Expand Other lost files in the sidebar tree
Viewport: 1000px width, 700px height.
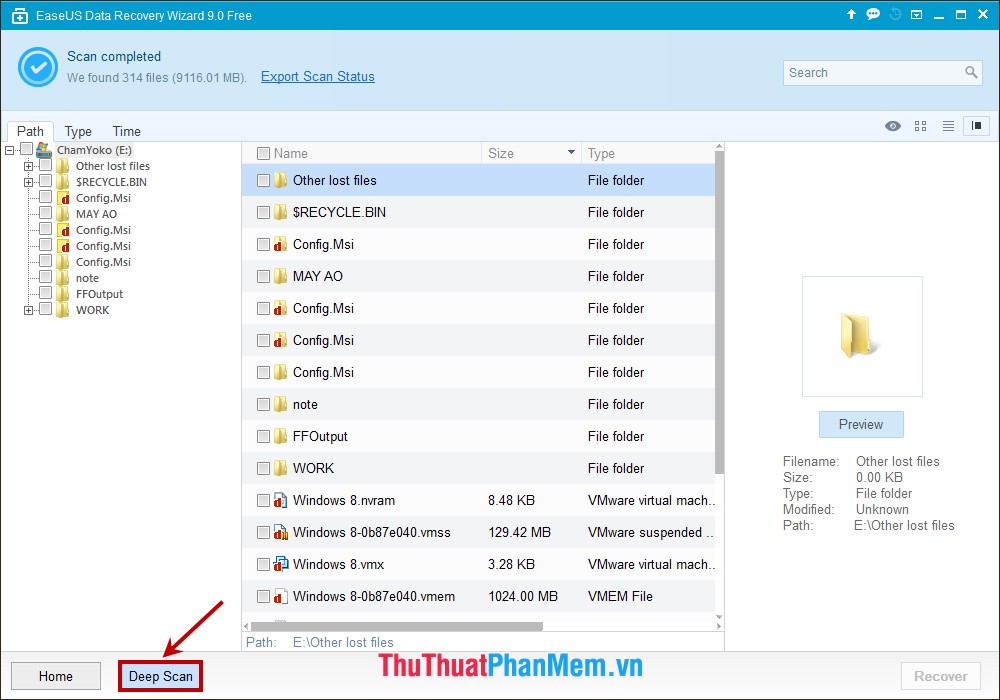pos(30,166)
